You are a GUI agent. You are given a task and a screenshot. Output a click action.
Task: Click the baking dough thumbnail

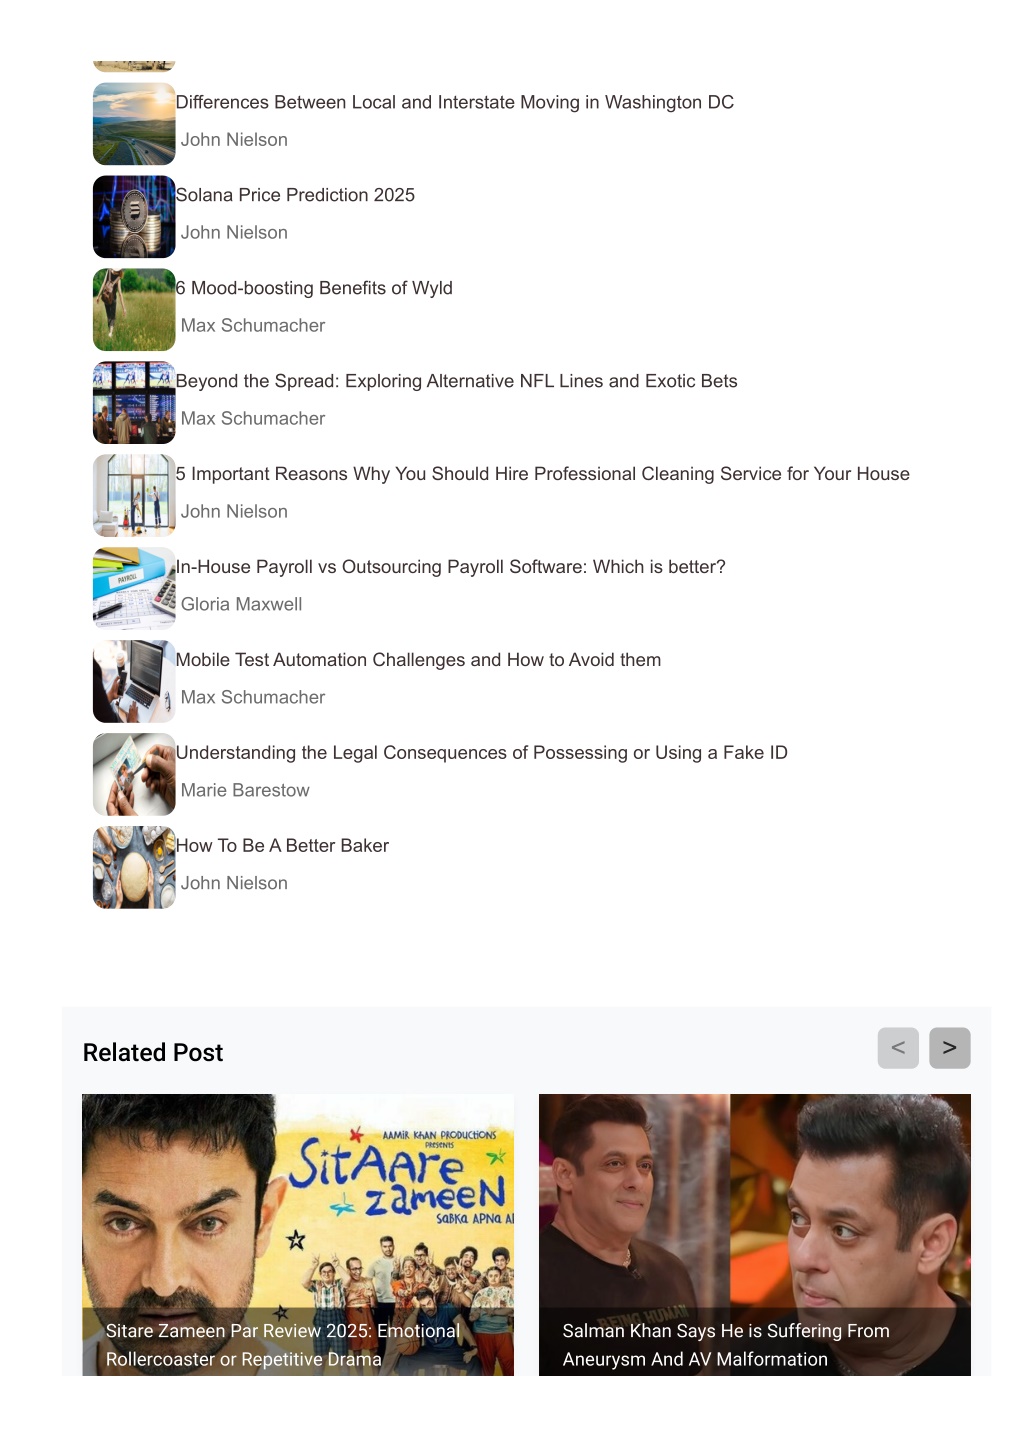tap(134, 868)
